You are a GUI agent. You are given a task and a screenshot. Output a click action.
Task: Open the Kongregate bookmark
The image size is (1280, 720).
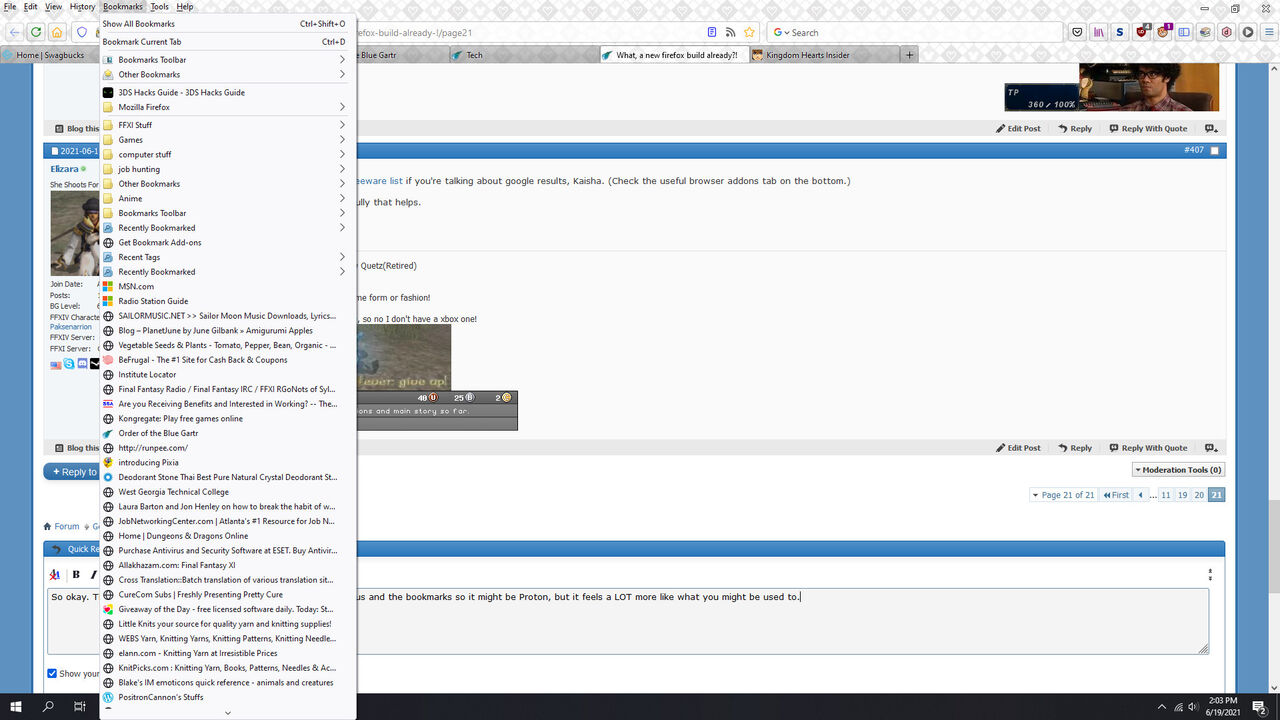(x=228, y=418)
